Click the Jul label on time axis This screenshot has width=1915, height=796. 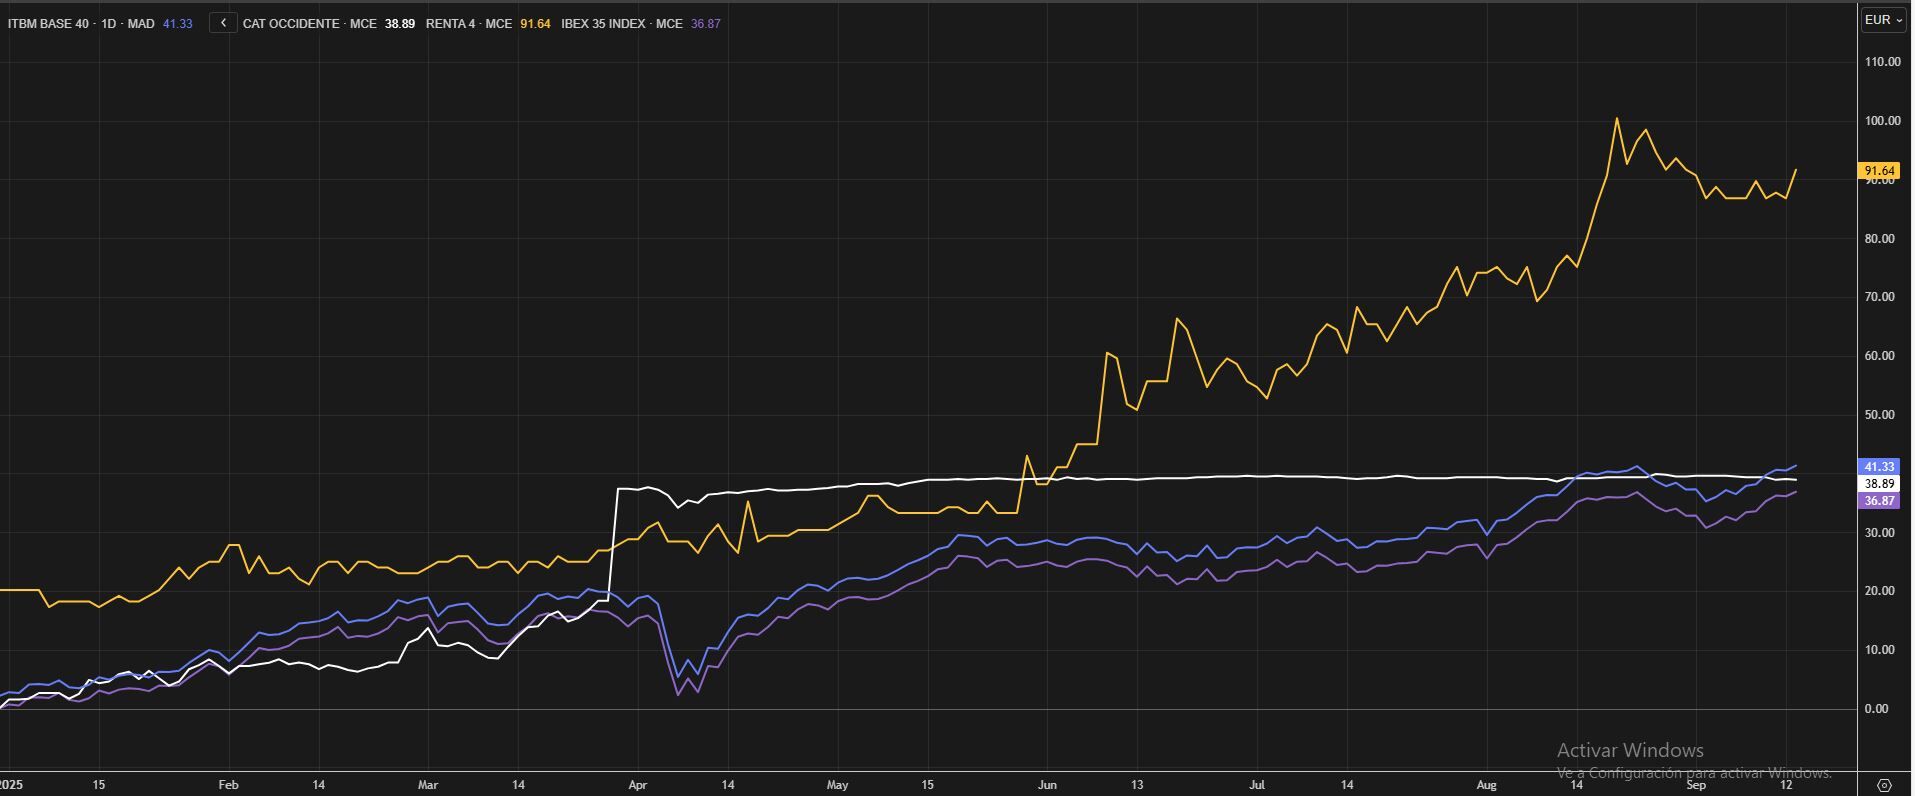(x=1257, y=785)
